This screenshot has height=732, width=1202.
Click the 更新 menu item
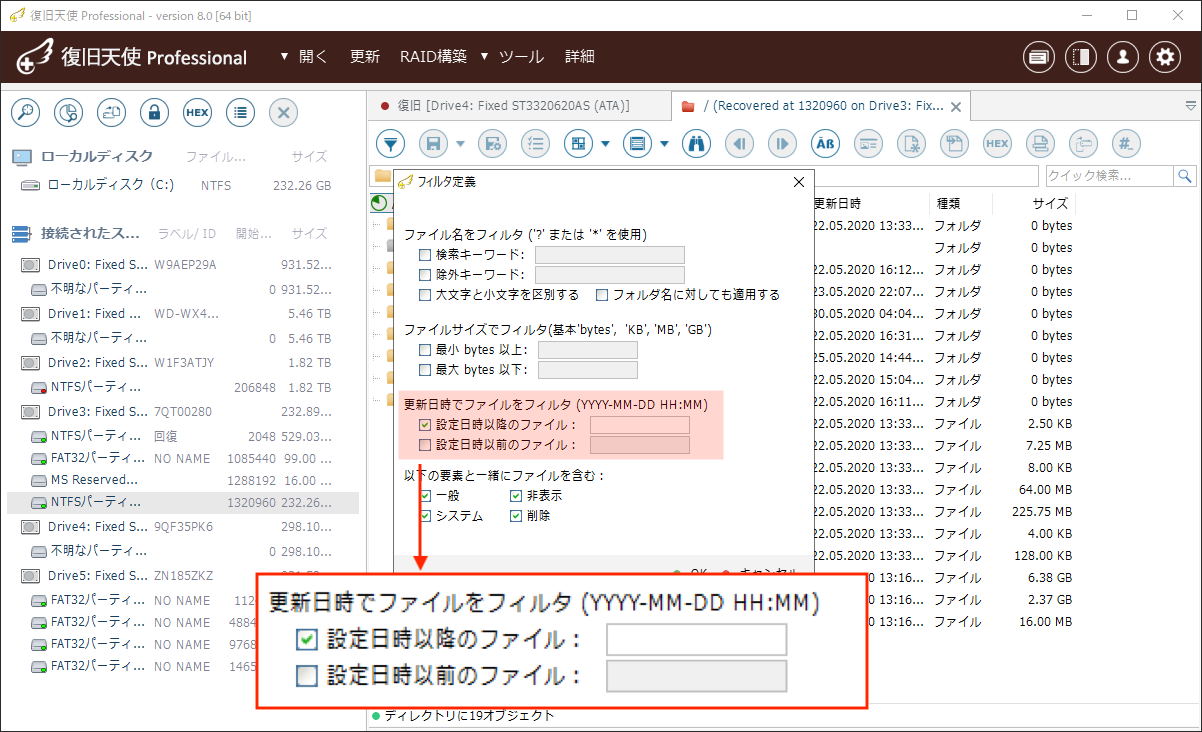(x=365, y=57)
